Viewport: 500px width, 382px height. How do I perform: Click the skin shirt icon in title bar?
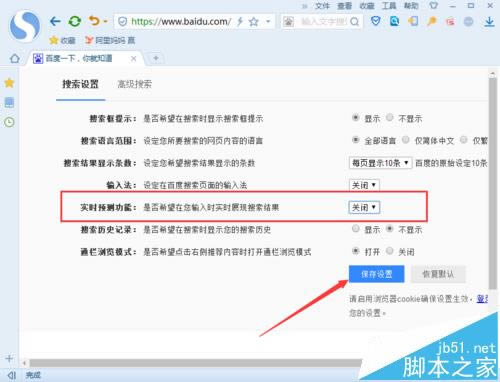click(x=433, y=5)
